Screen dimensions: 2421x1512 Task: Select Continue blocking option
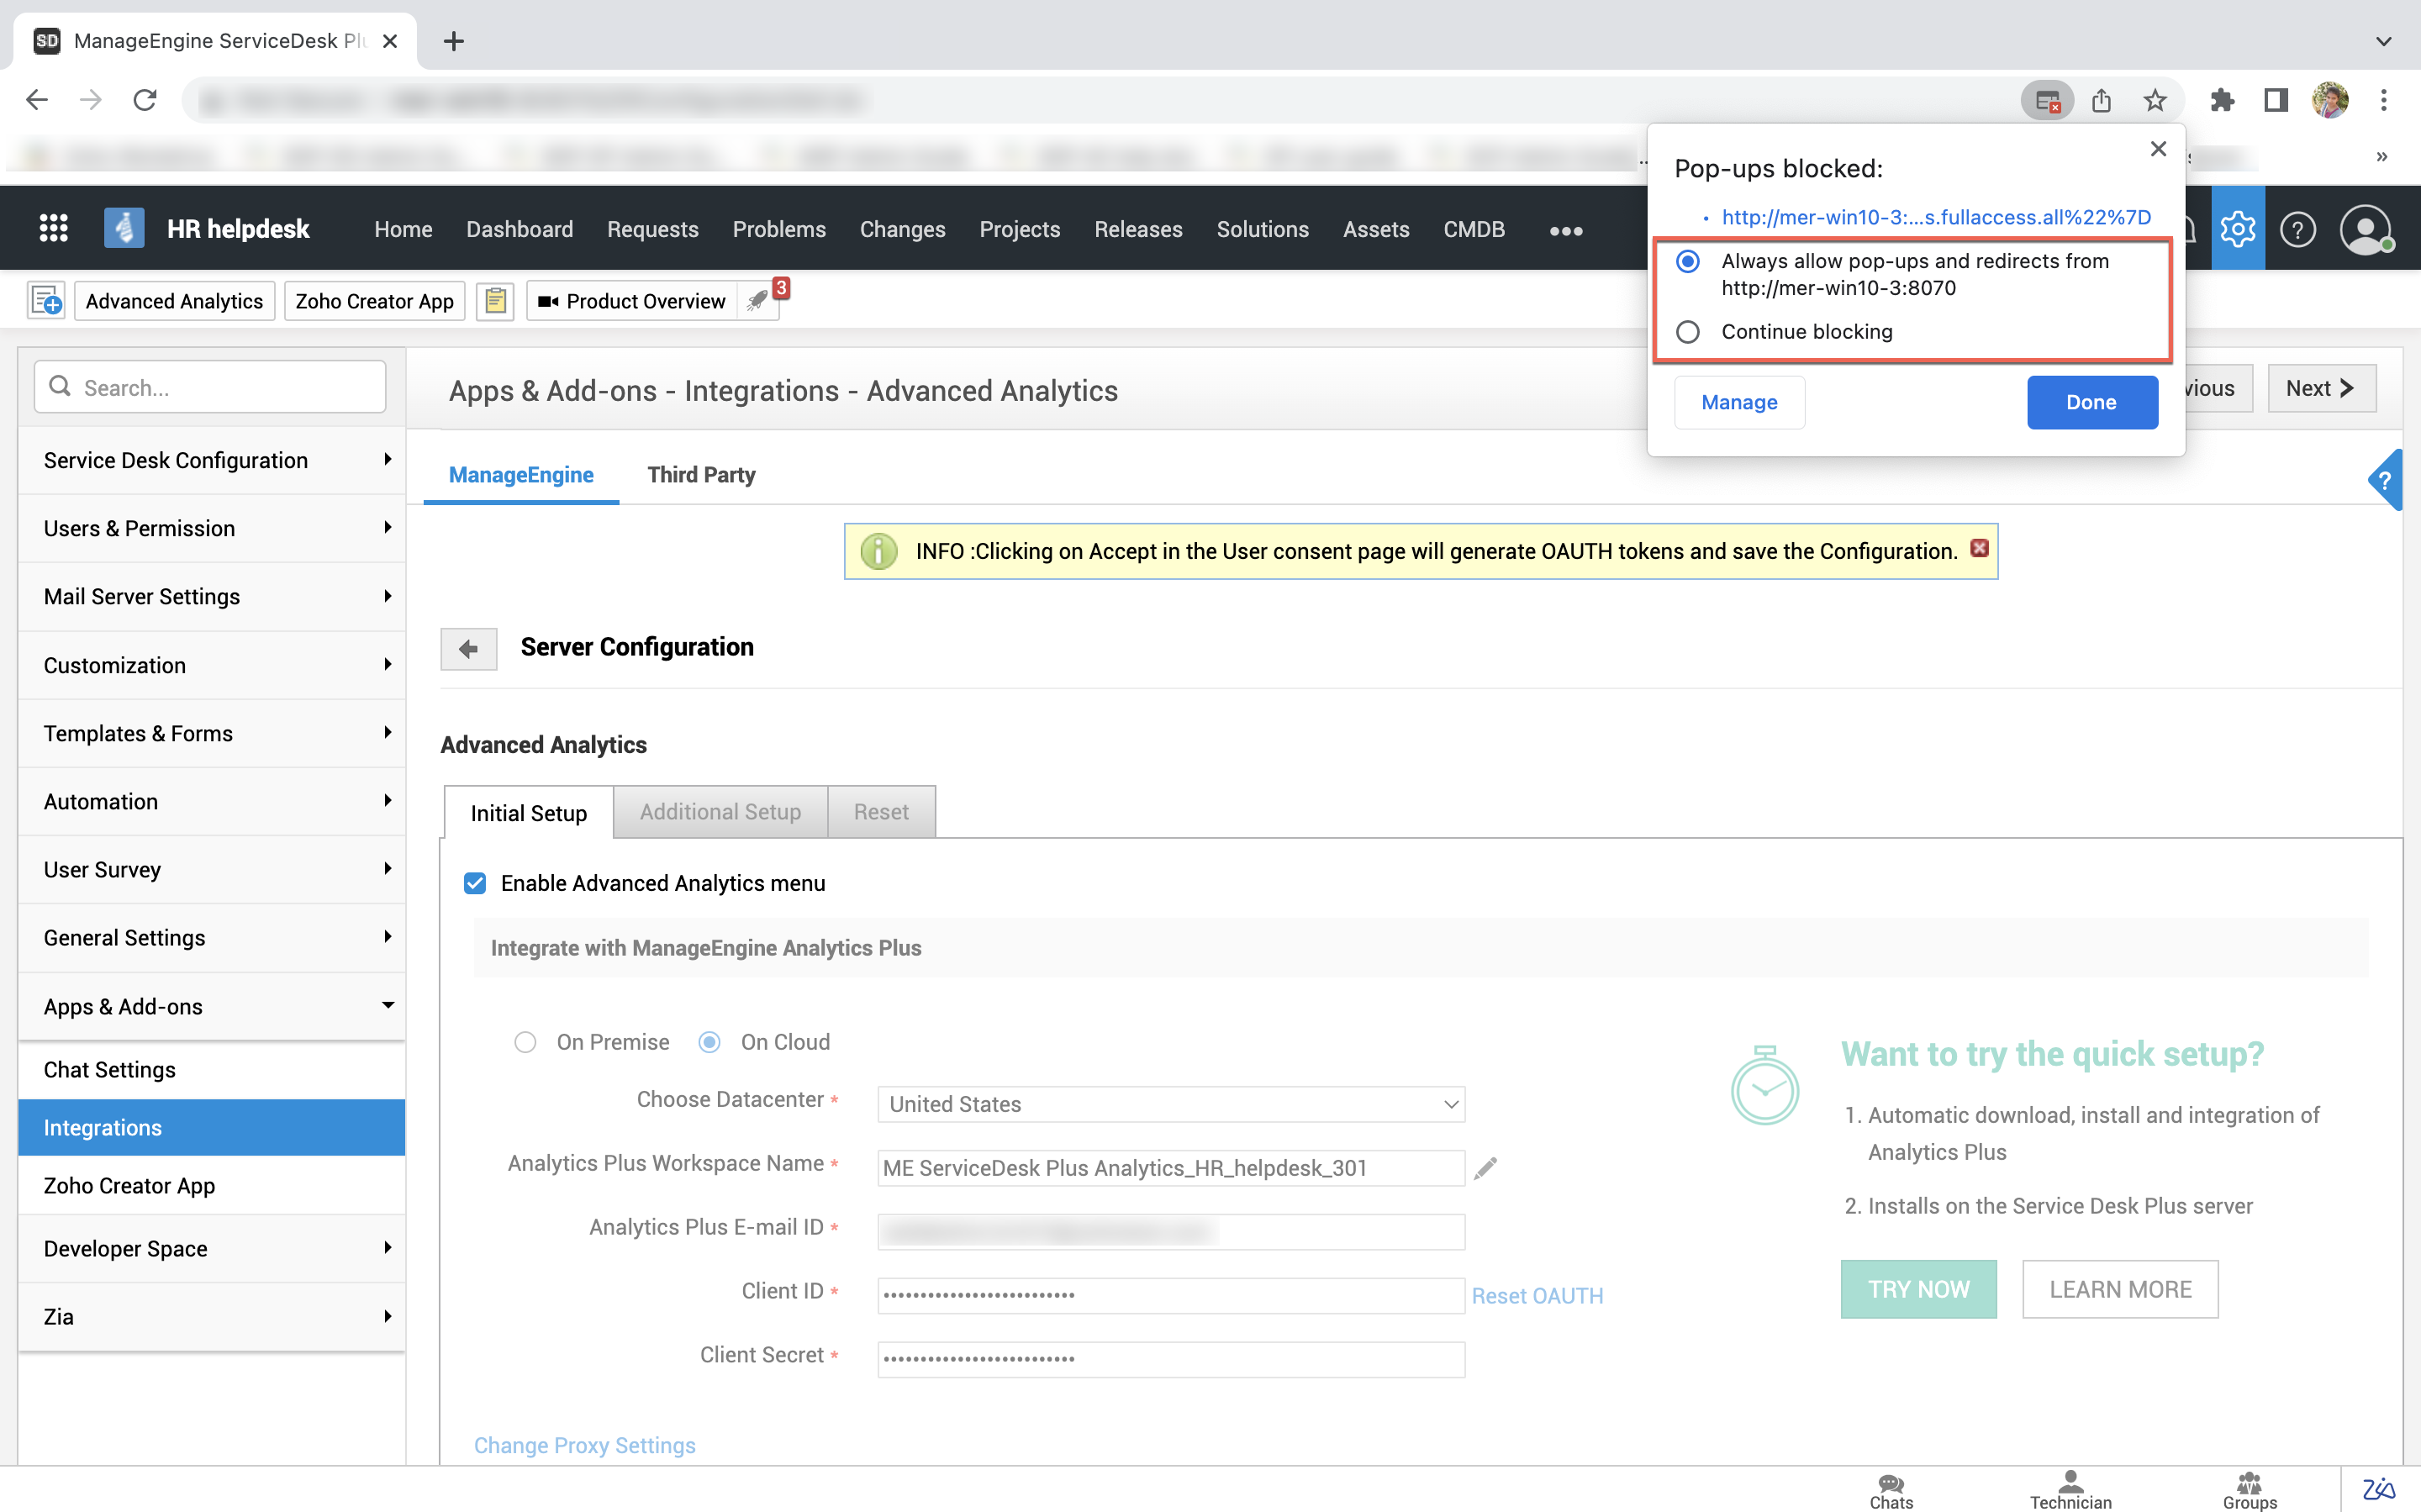click(x=1688, y=332)
